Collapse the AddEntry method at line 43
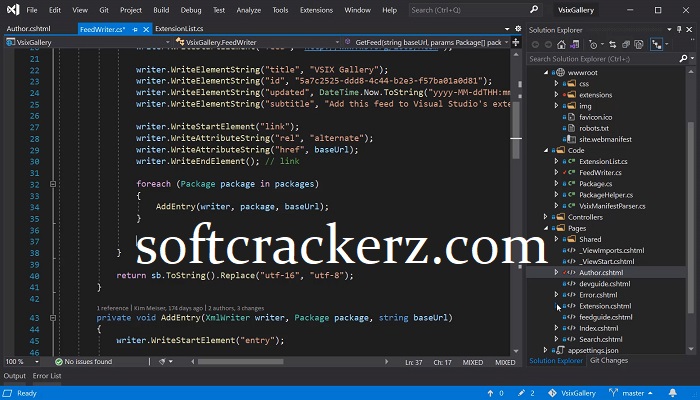The width and height of the screenshot is (700, 400). 53,318
